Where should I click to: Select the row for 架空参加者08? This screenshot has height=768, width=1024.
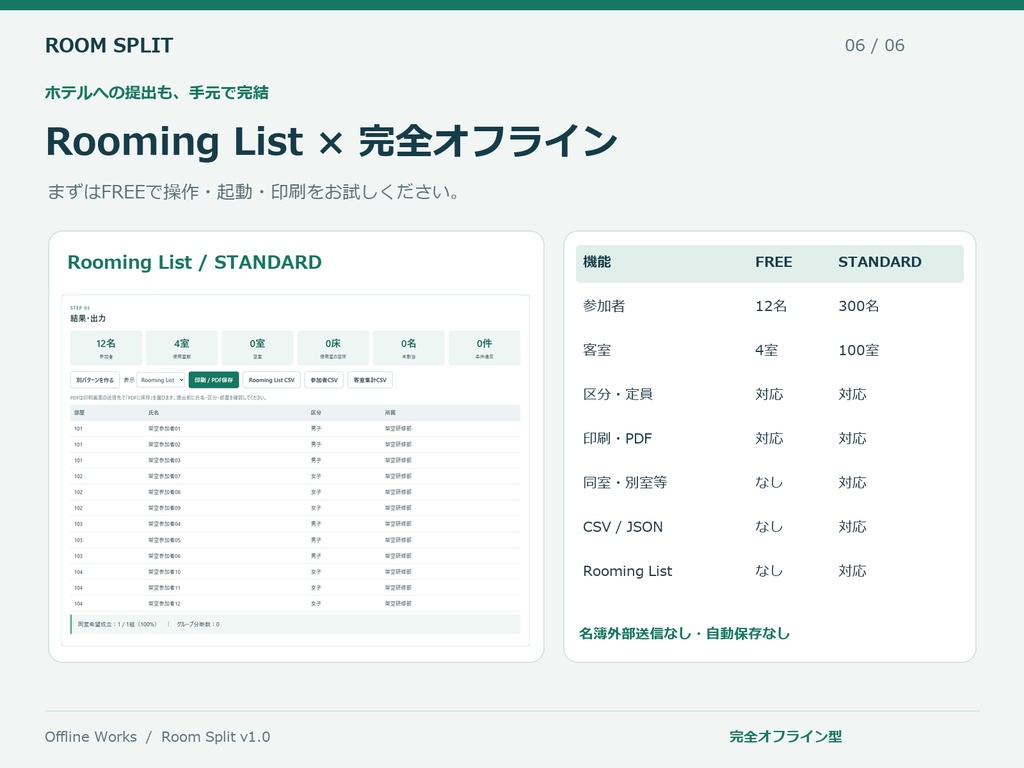295,492
